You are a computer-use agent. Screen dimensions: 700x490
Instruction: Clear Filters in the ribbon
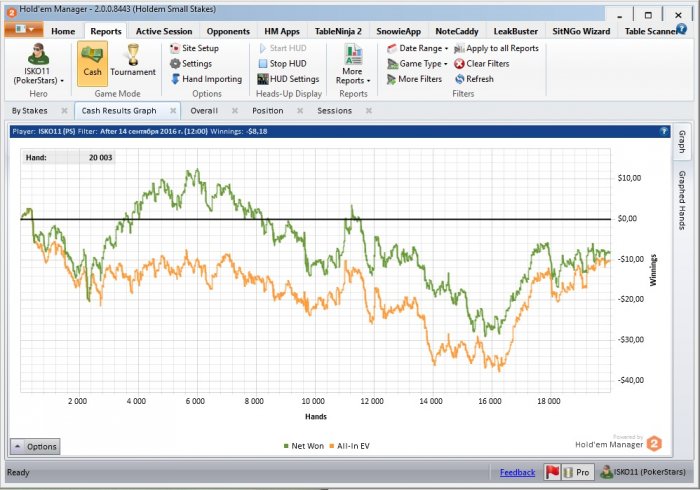[460, 63]
